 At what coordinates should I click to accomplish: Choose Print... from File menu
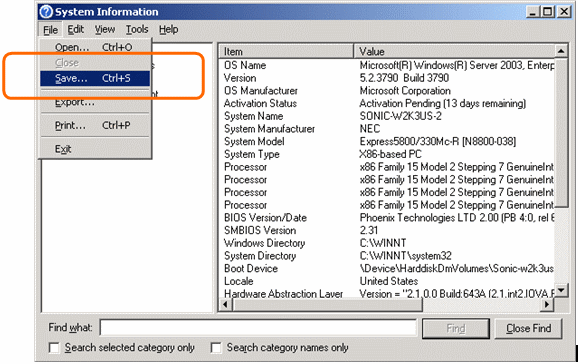click(95, 125)
